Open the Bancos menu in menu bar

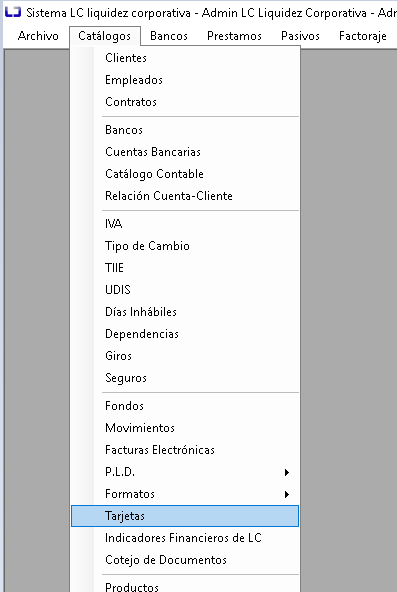pyautogui.click(x=169, y=36)
